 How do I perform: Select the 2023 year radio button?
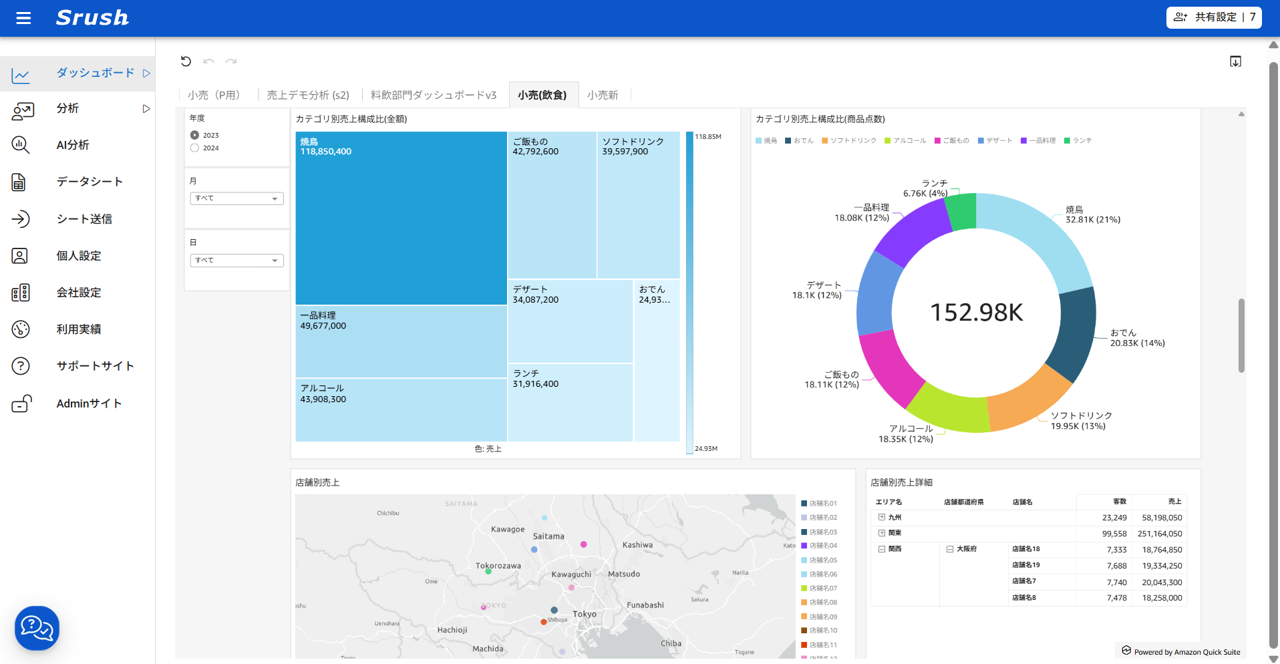click(195, 135)
